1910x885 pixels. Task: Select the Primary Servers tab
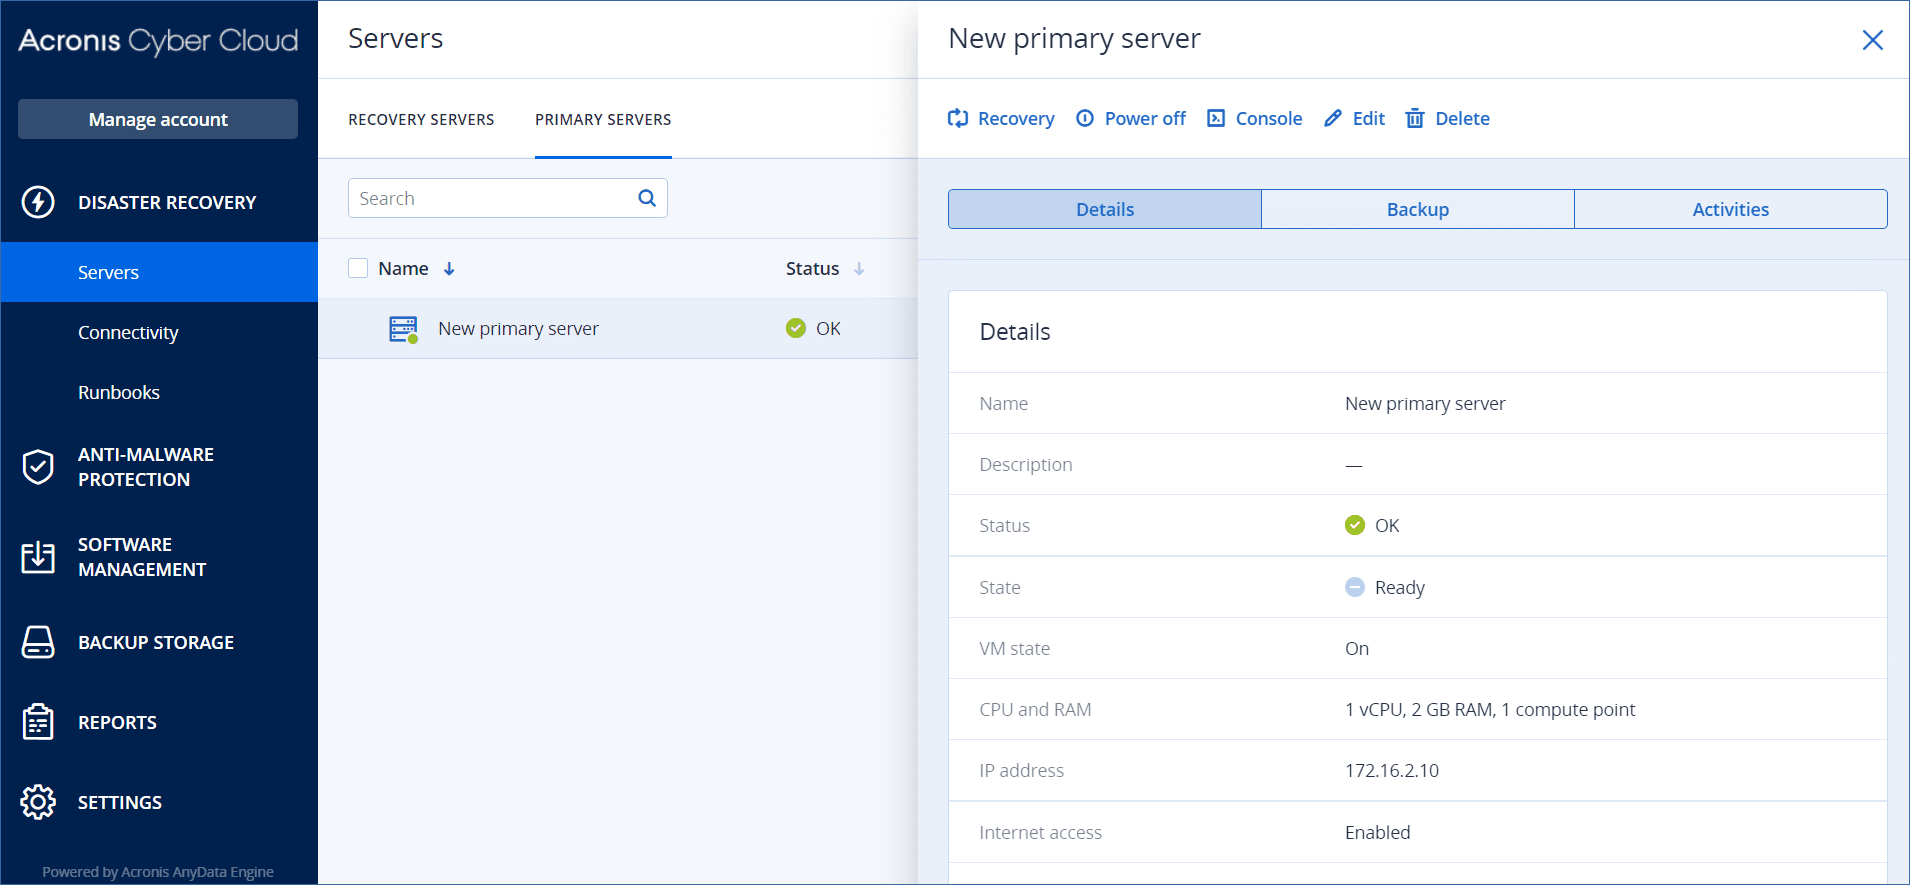click(x=603, y=119)
